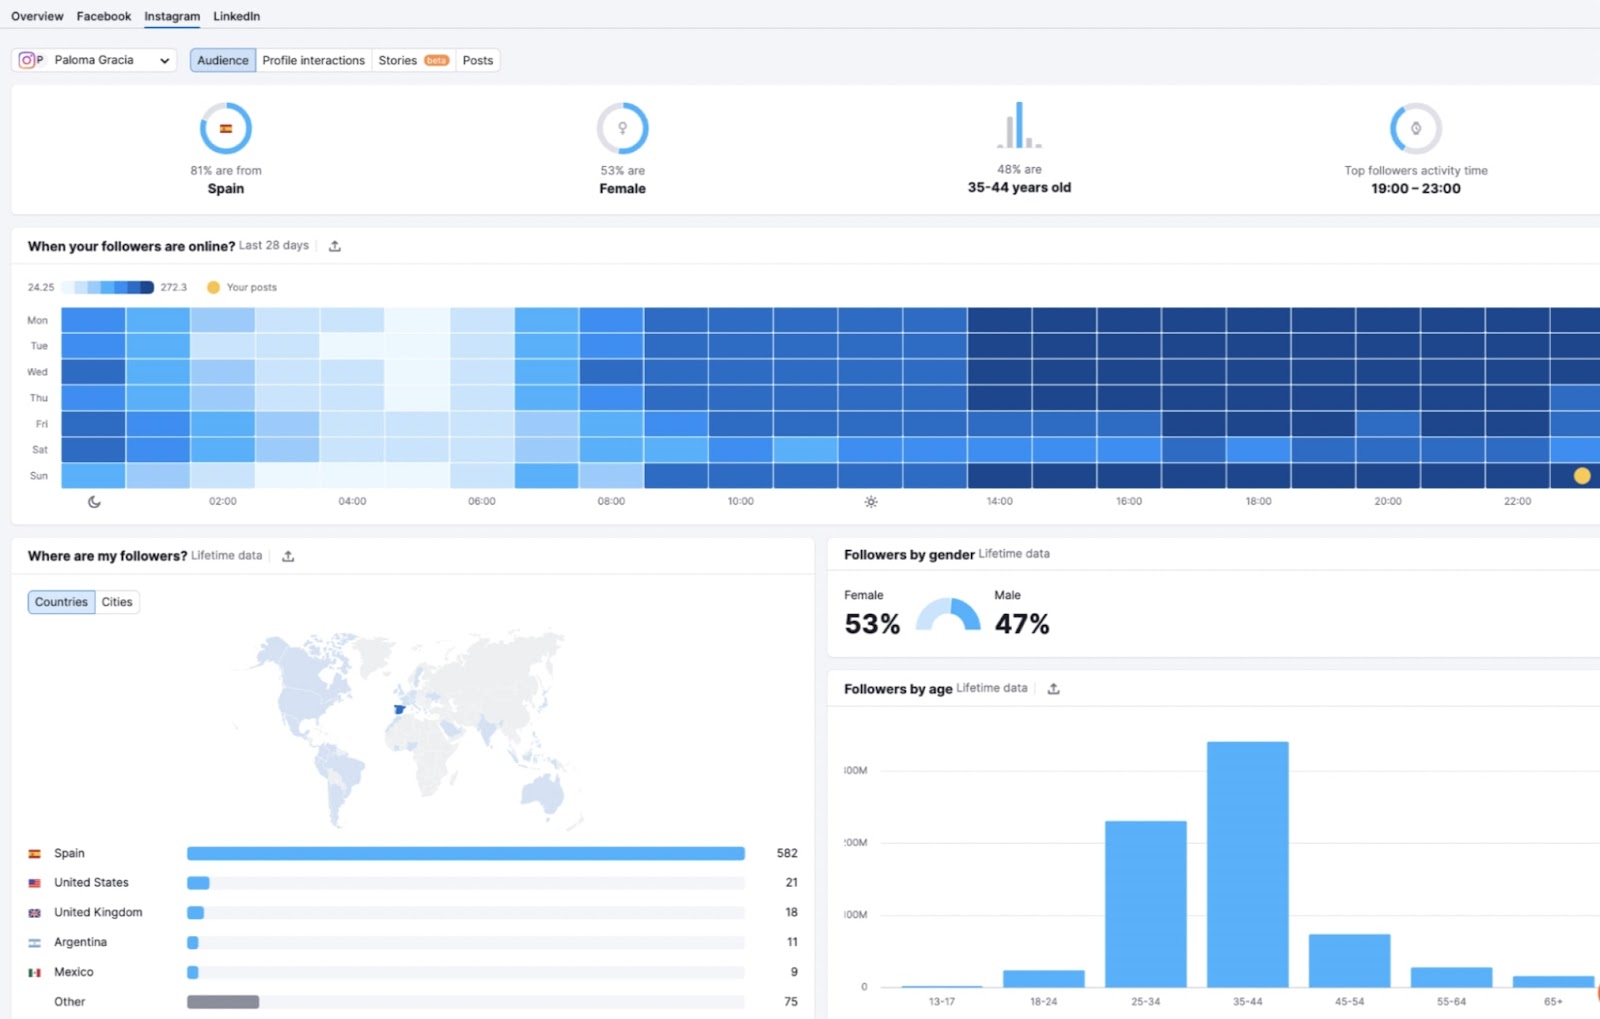Select the Countries toggle button
The image size is (1600, 1019).
tap(60, 601)
